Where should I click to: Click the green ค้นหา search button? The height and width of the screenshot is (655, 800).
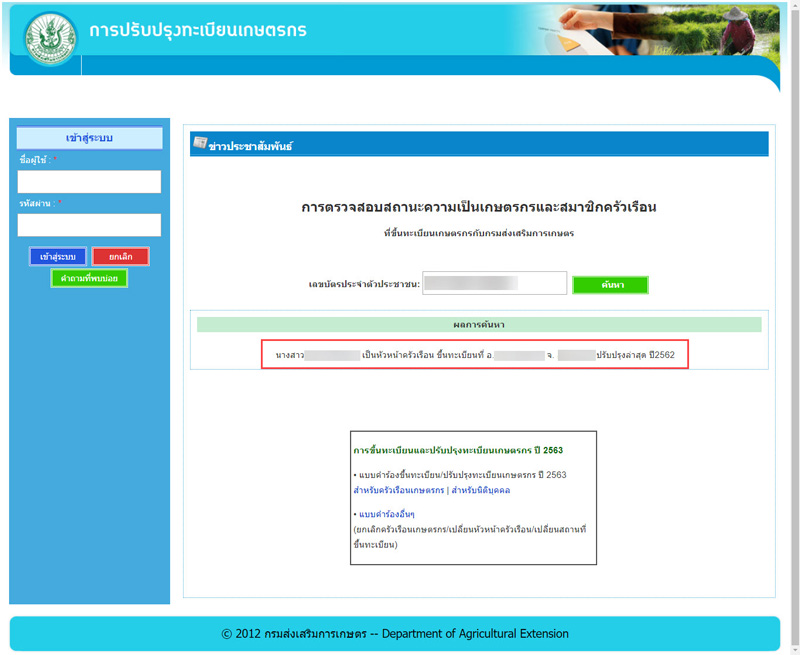[610, 285]
